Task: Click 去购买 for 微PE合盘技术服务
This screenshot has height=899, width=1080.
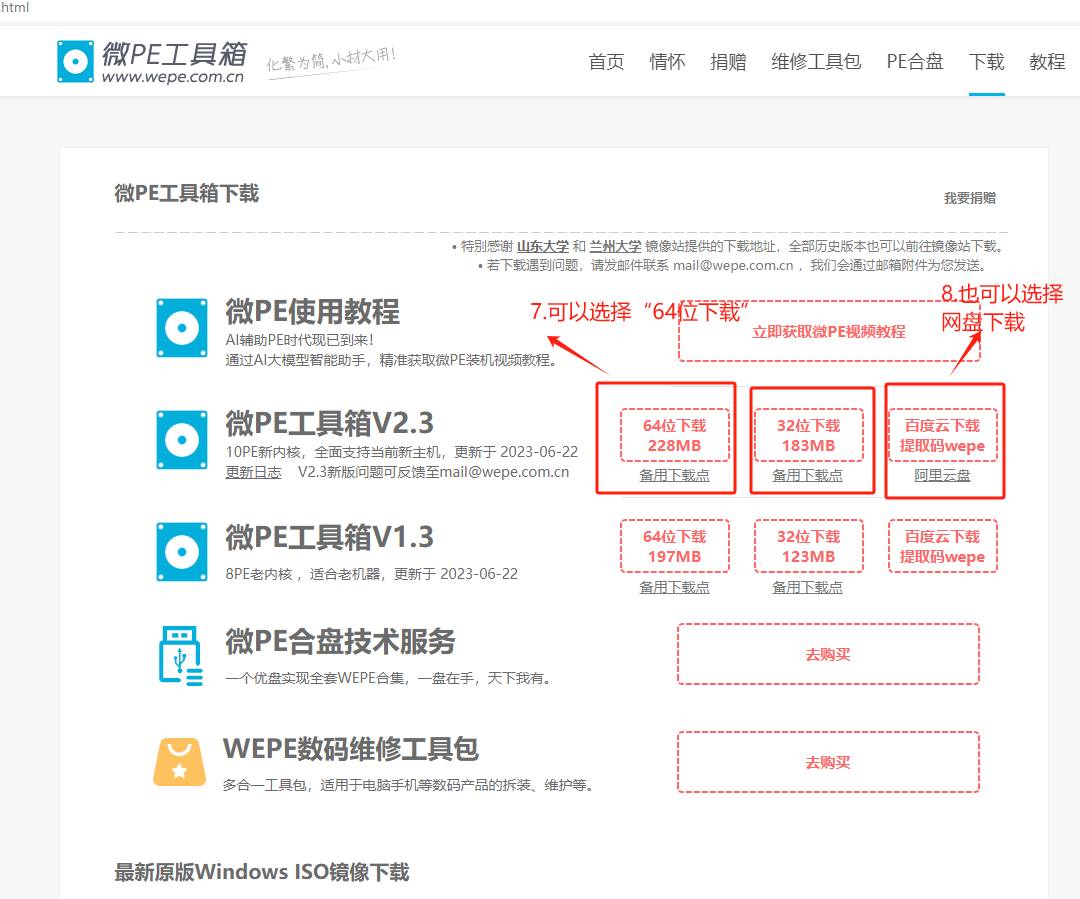Action: pos(828,654)
